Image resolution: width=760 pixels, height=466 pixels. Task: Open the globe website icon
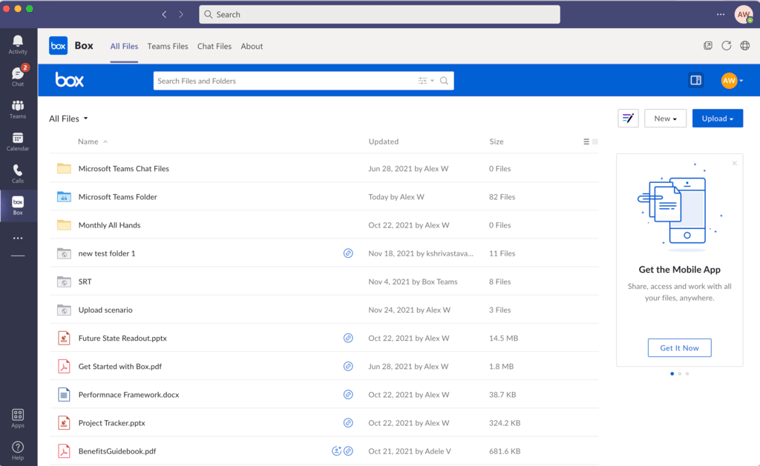(744, 46)
